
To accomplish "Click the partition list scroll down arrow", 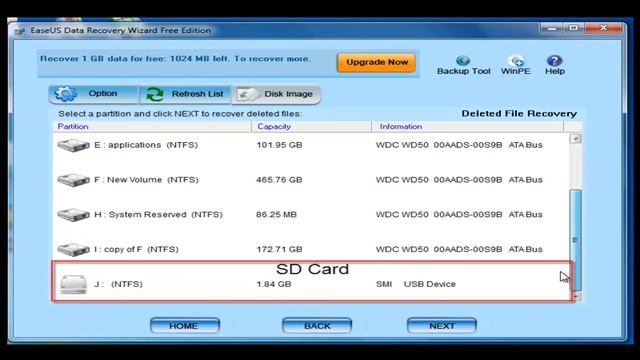I will [576, 296].
